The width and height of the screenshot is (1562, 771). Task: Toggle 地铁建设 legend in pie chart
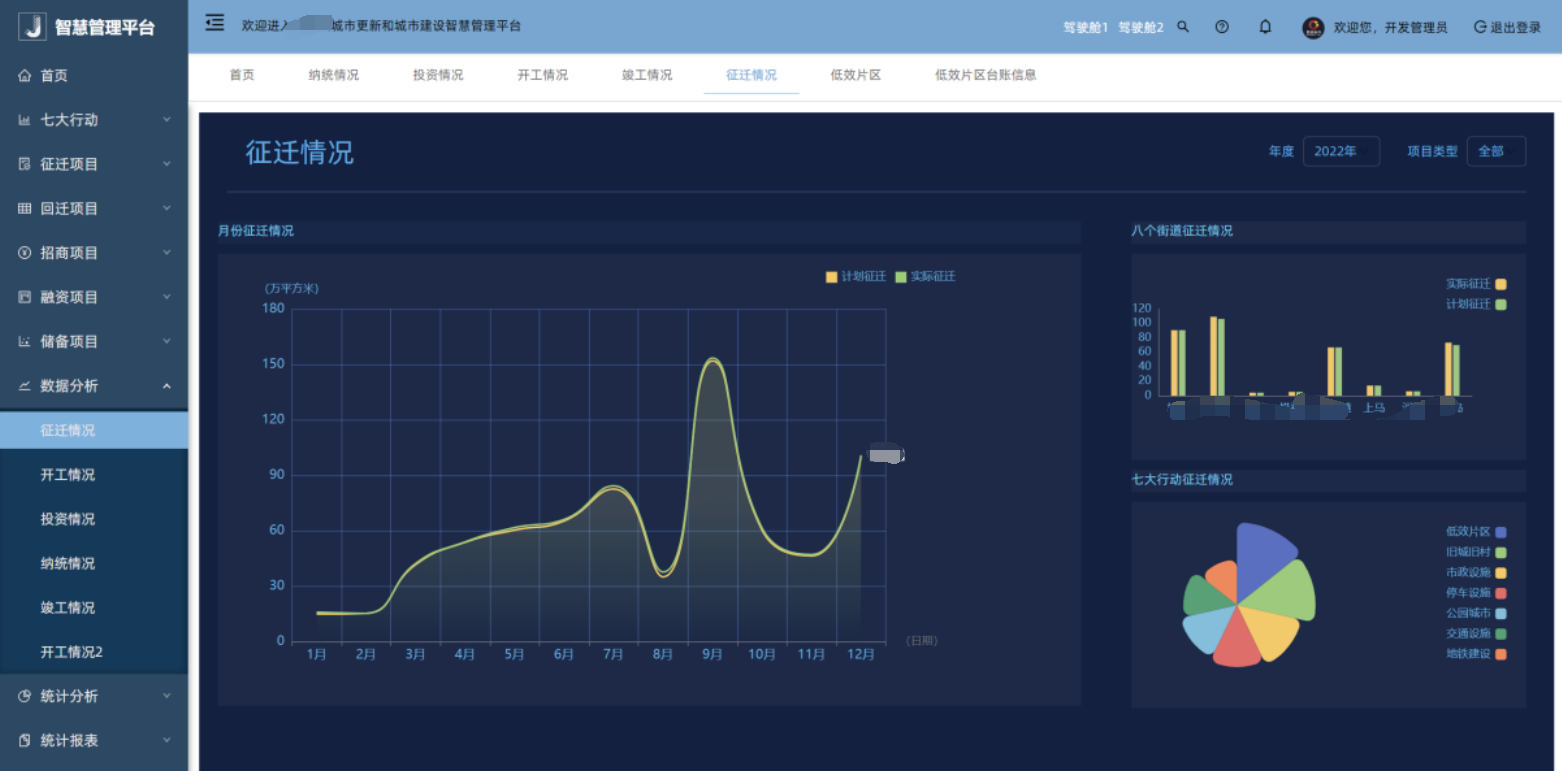coord(1476,654)
